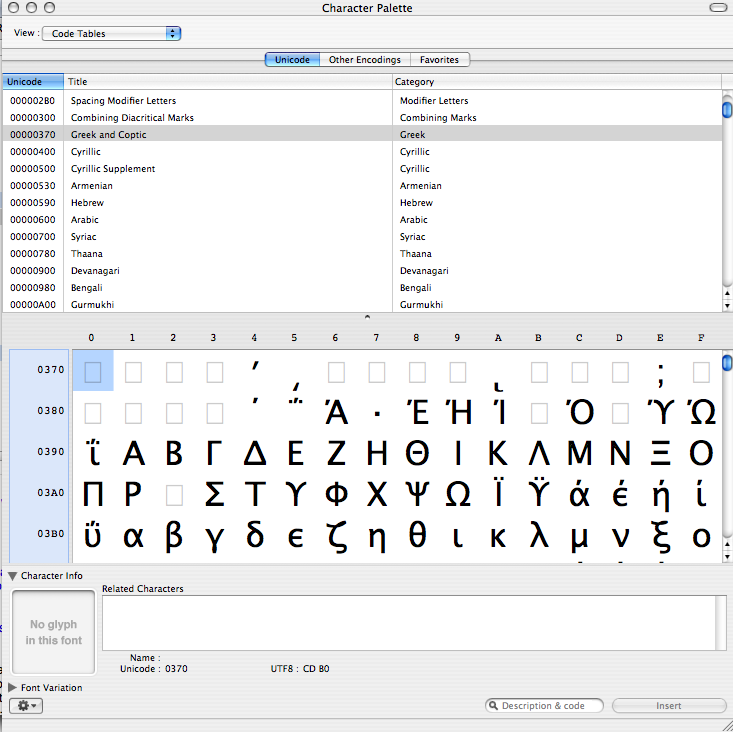Collapse the Character Info disclosure triangle
733x732 pixels.
(x=13, y=576)
